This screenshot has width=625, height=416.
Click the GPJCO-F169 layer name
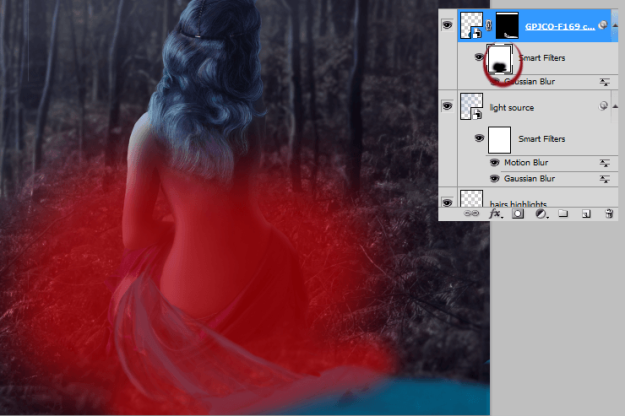pyautogui.click(x=560, y=27)
